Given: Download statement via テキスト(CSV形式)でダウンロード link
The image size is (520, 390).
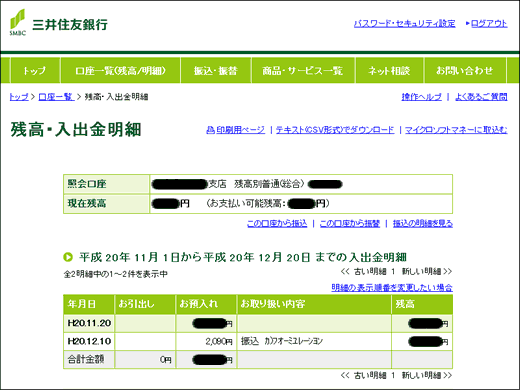Looking at the screenshot, I should coord(335,130).
